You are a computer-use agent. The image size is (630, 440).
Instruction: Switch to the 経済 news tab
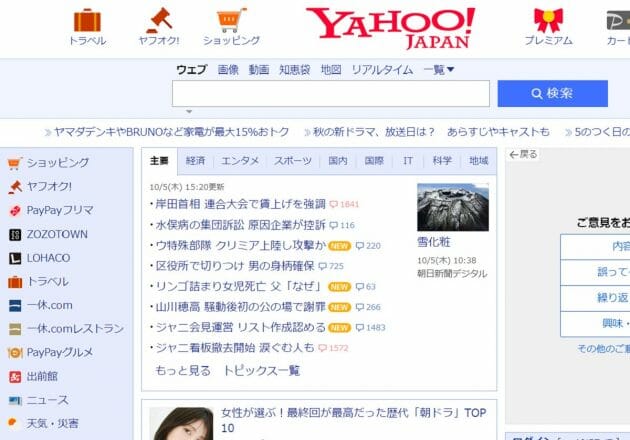(x=196, y=161)
